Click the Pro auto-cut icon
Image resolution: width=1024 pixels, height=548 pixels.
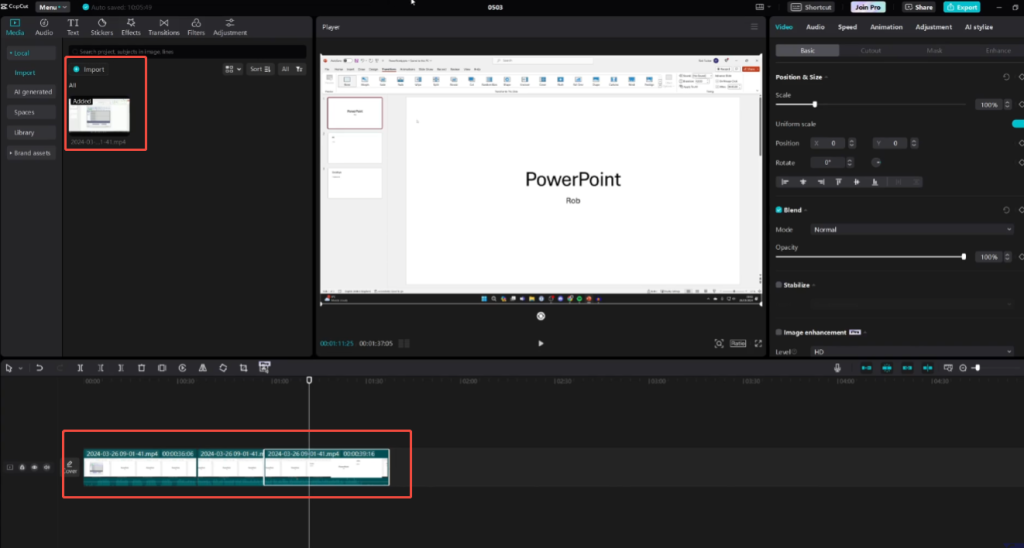click(x=264, y=367)
